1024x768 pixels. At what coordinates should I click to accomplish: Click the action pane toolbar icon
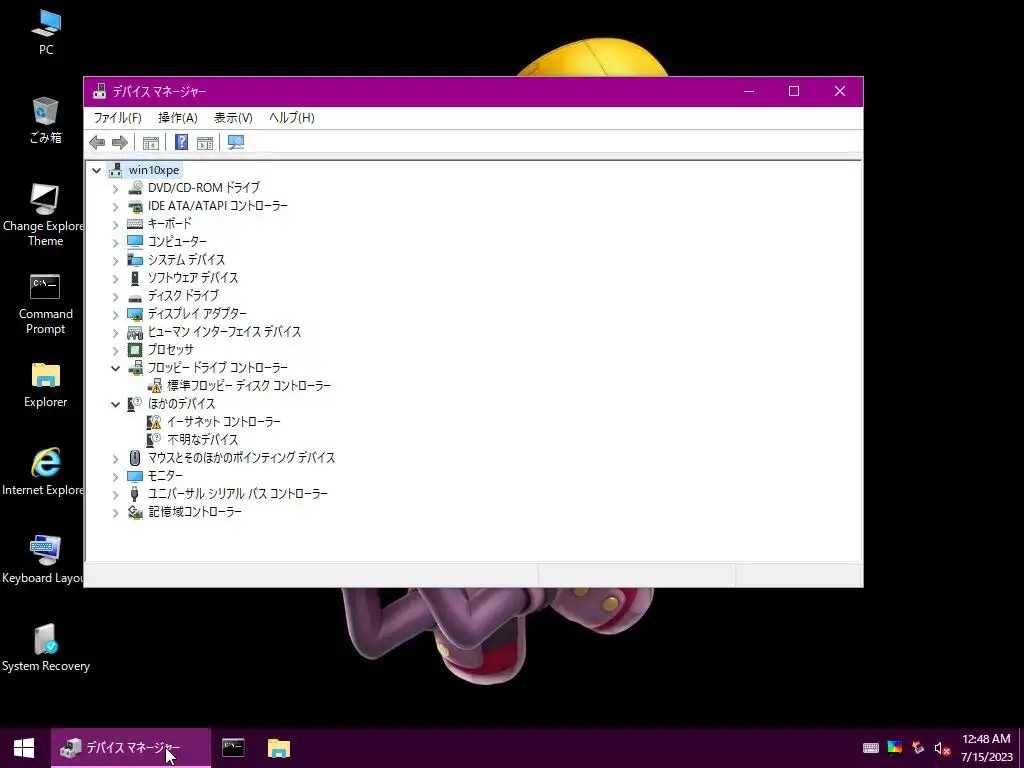click(x=205, y=142)
